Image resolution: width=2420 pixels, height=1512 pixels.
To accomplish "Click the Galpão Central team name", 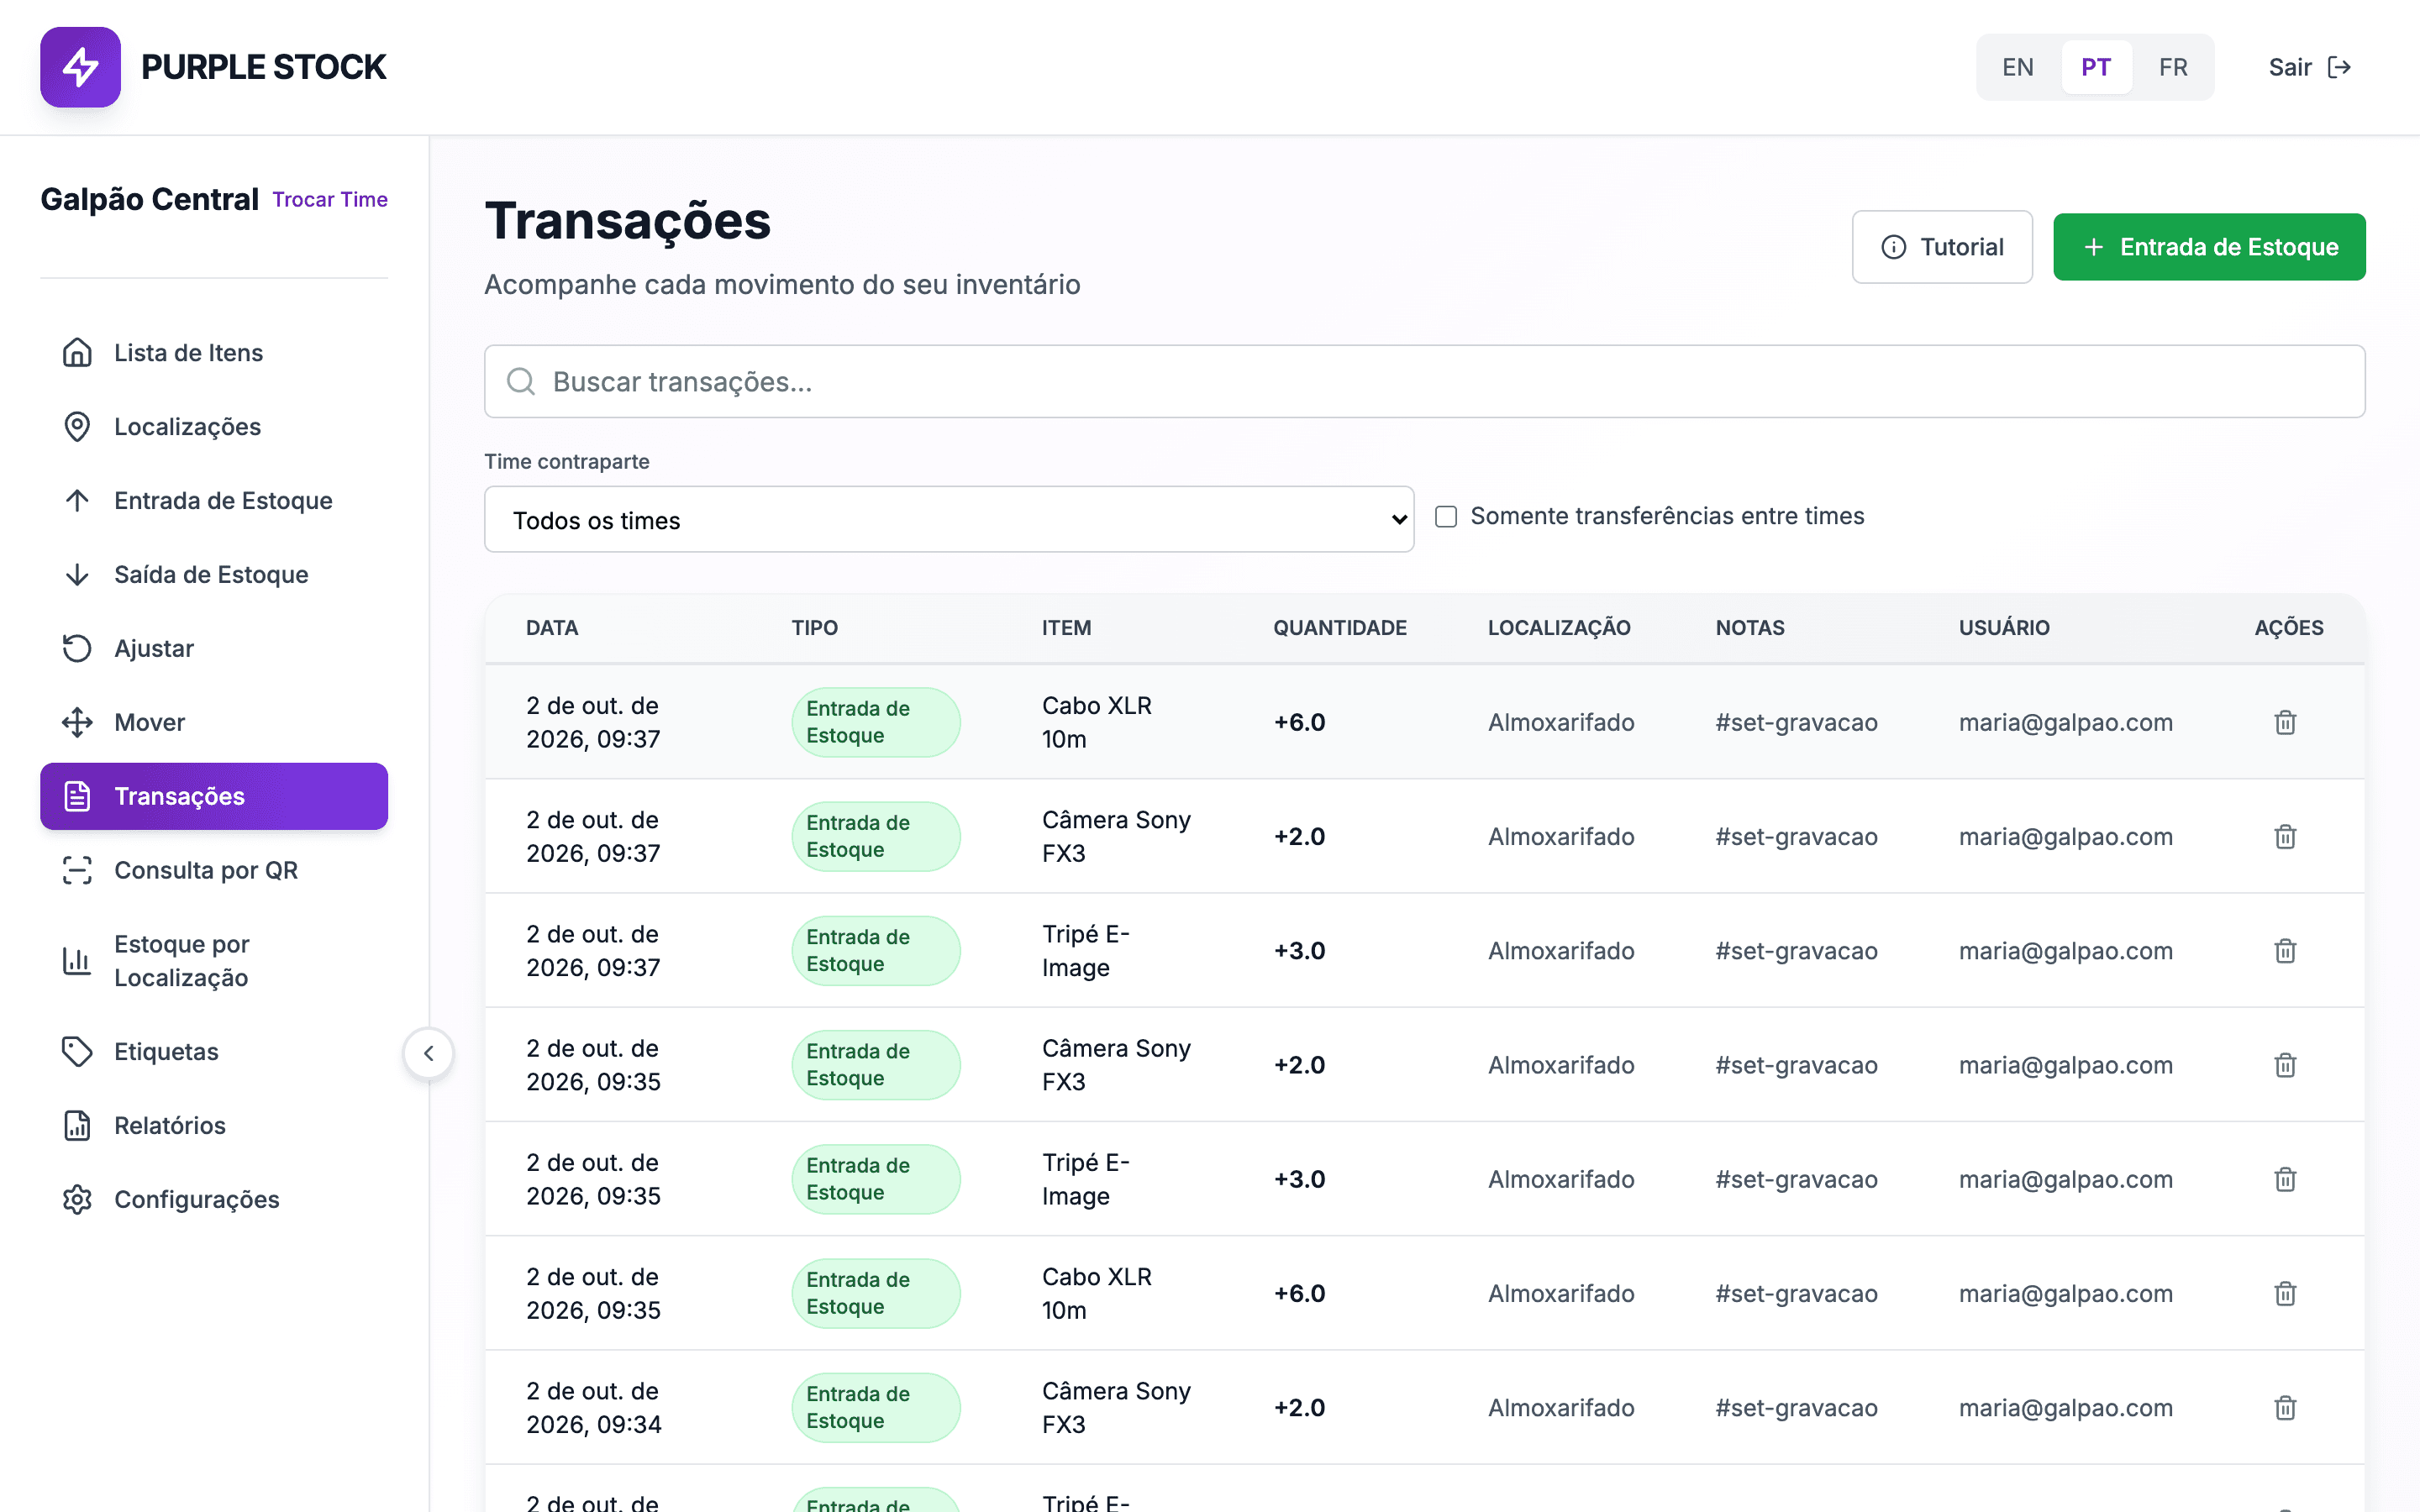I will click(150, 199).
